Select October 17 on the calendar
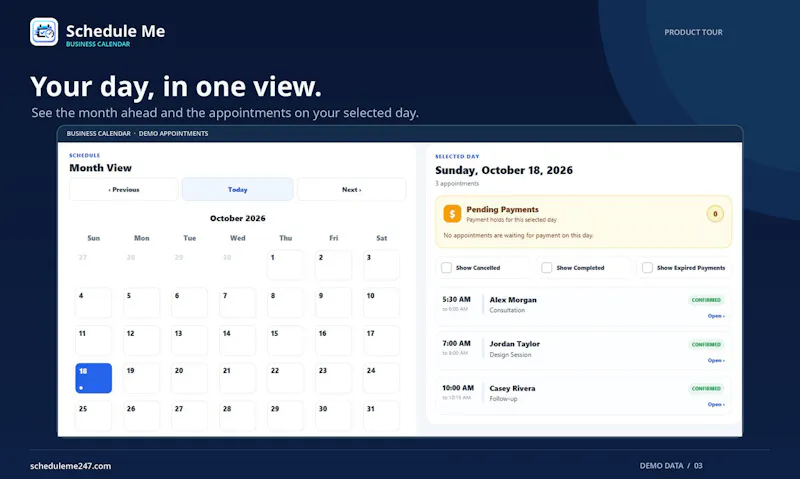 click(x=381, y=340)
